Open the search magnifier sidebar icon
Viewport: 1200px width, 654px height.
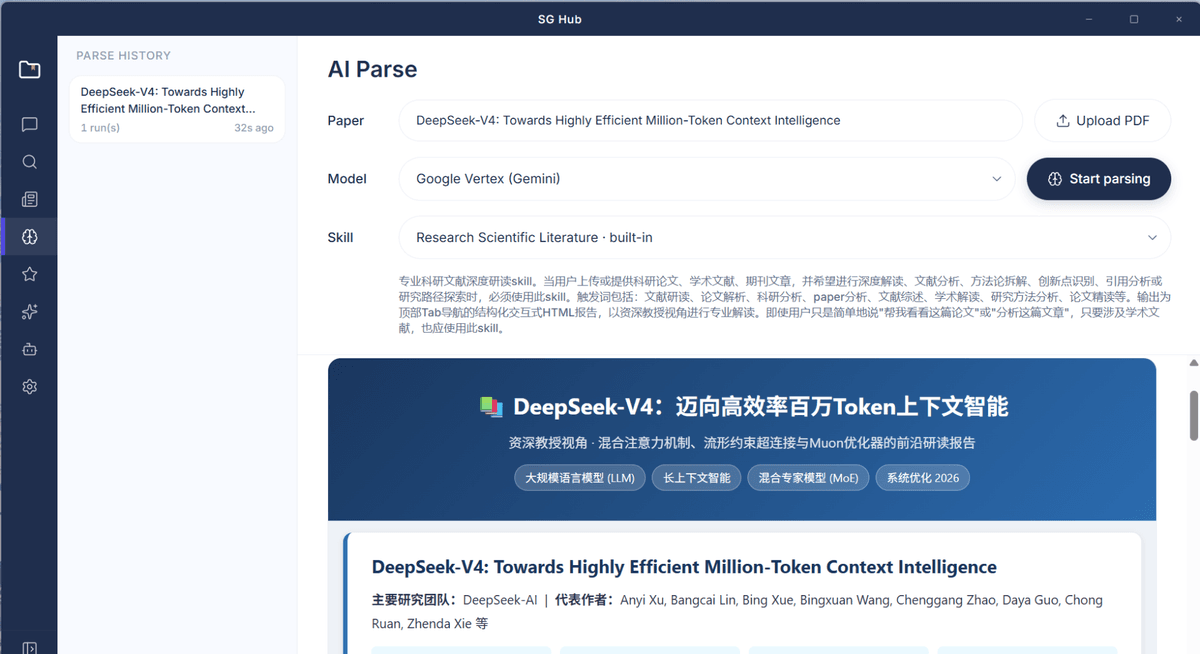tap(29, 162)
